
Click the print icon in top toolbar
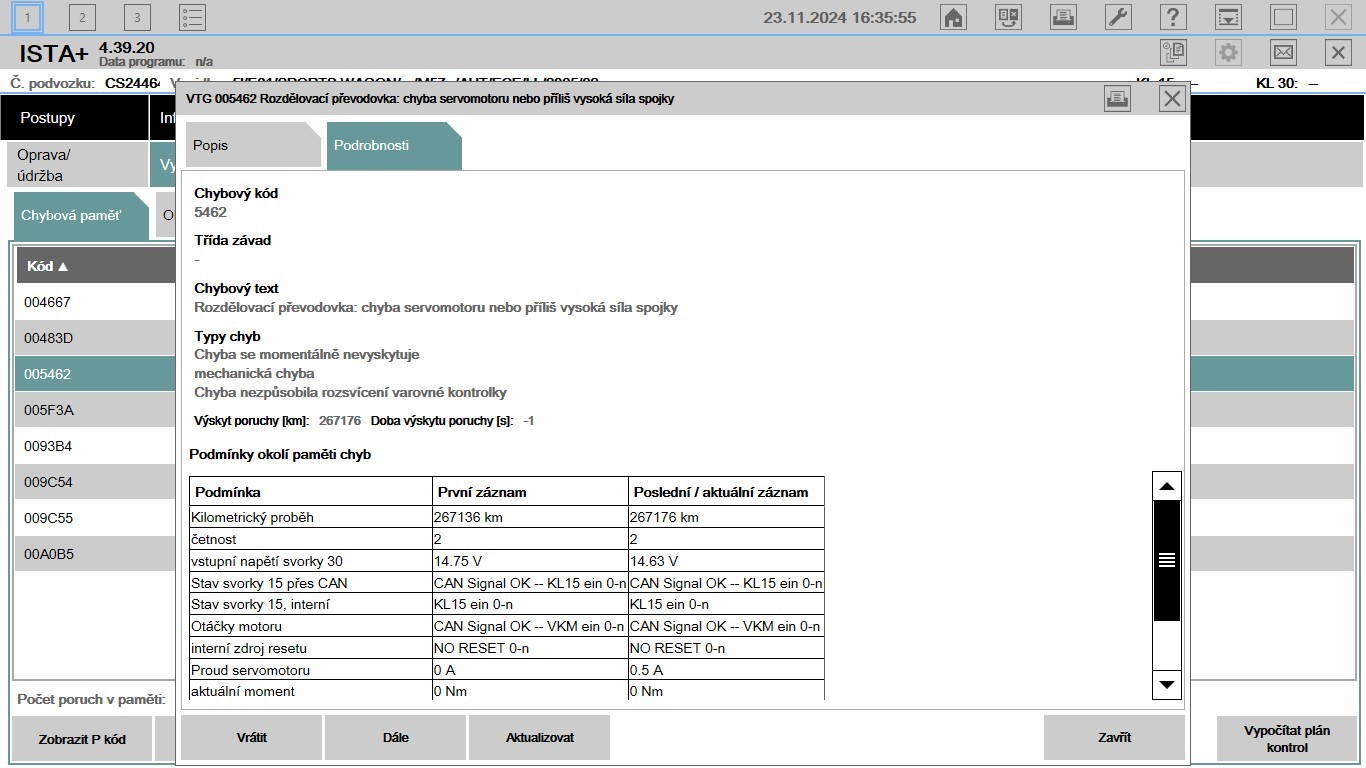1063,17
